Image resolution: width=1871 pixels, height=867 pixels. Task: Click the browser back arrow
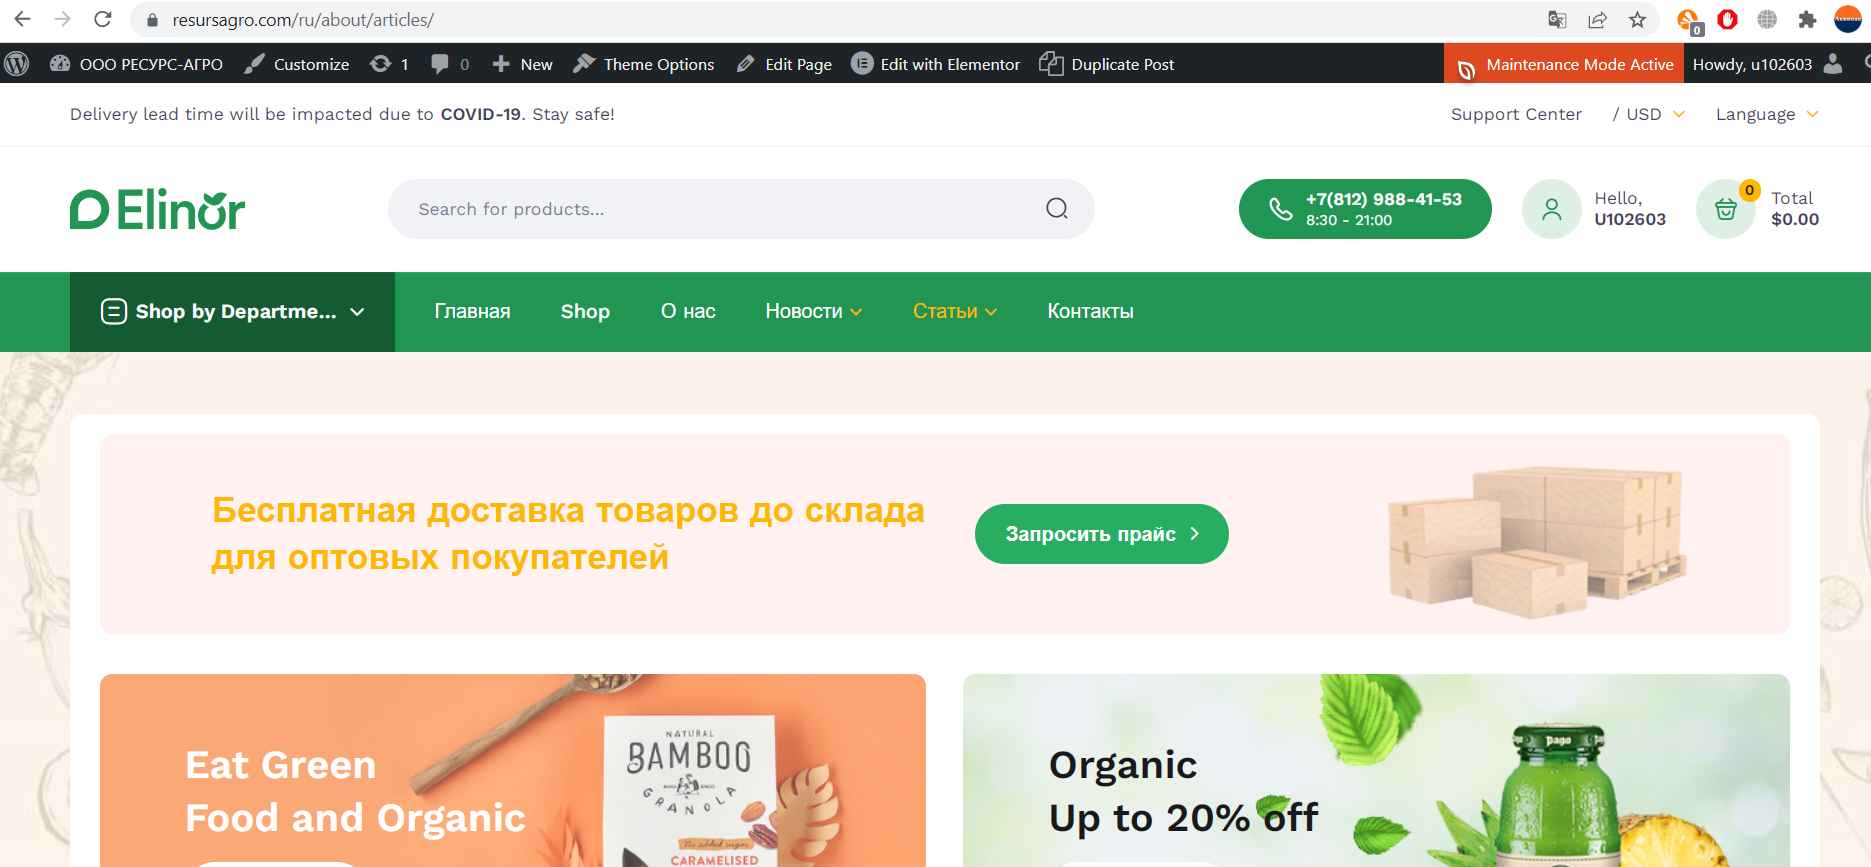tap(22, 19)
